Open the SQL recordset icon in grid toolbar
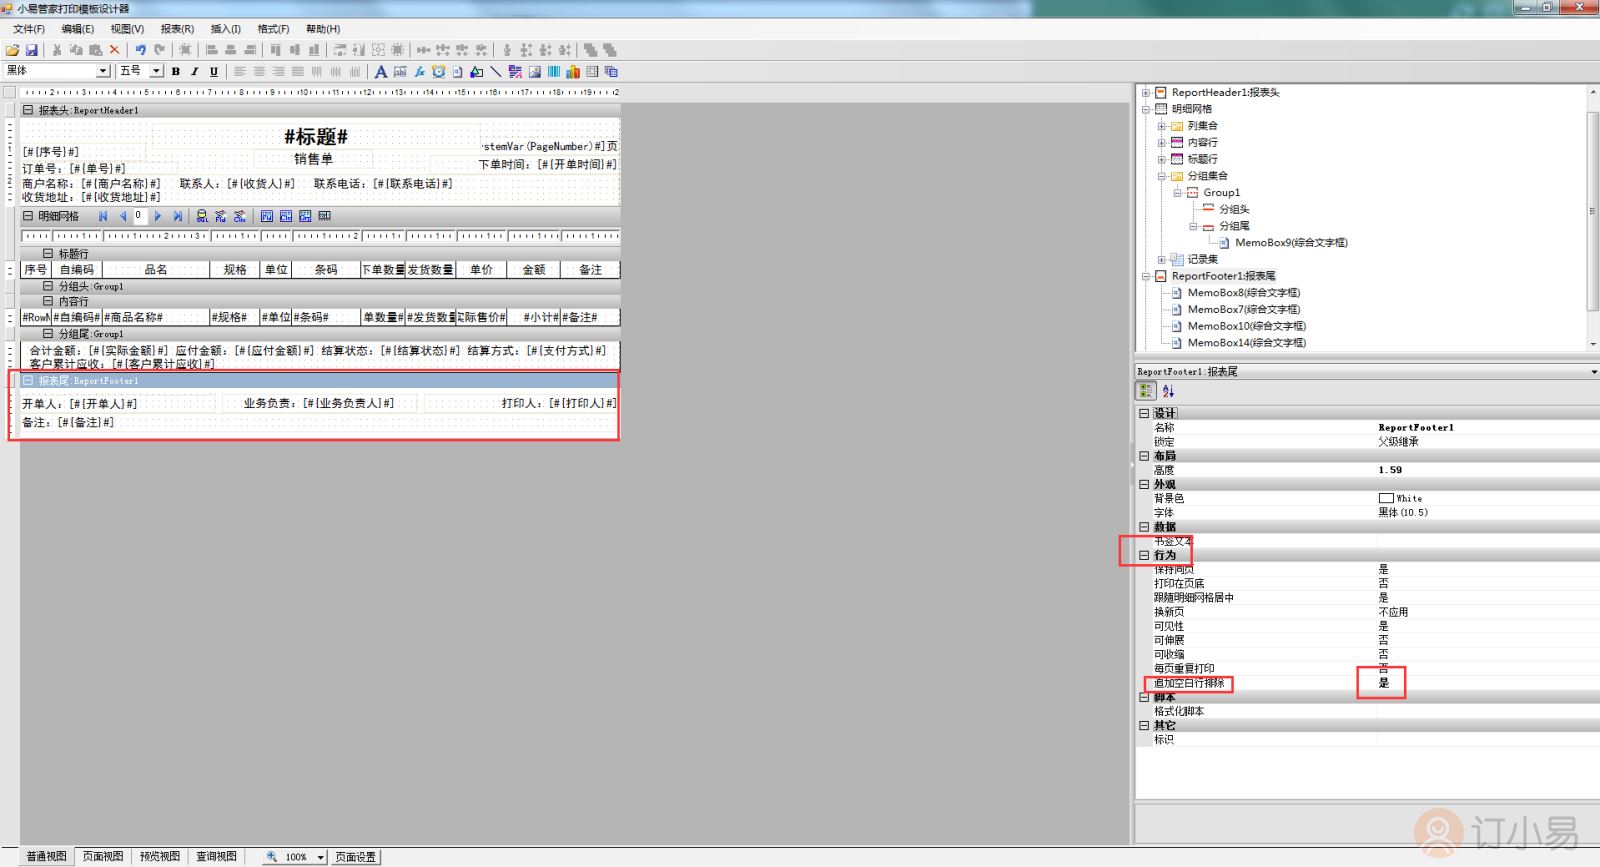 pyautogui.click(x=202, y=216)
